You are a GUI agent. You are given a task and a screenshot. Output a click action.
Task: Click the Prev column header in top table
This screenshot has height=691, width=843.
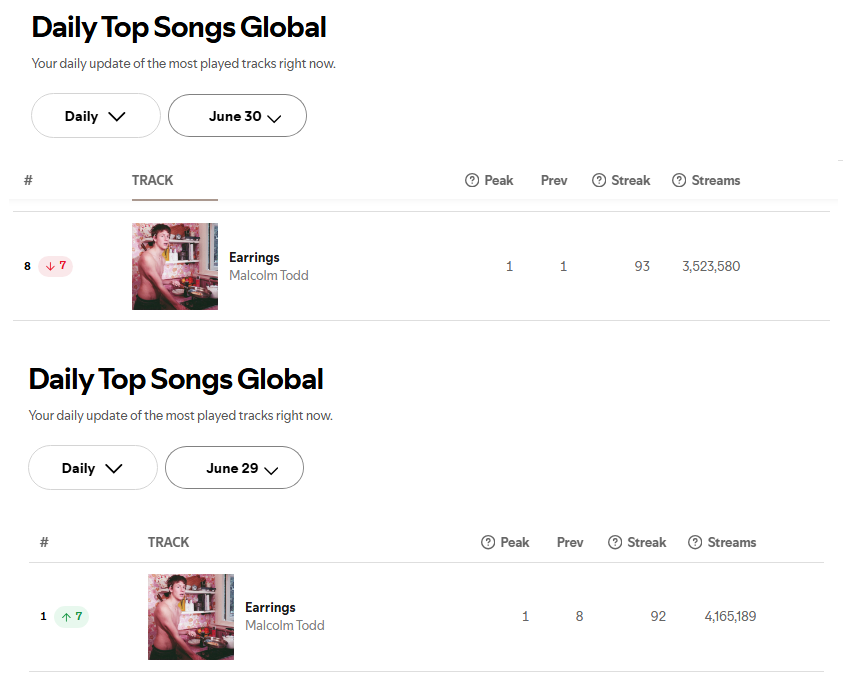[x=554, y=180]
